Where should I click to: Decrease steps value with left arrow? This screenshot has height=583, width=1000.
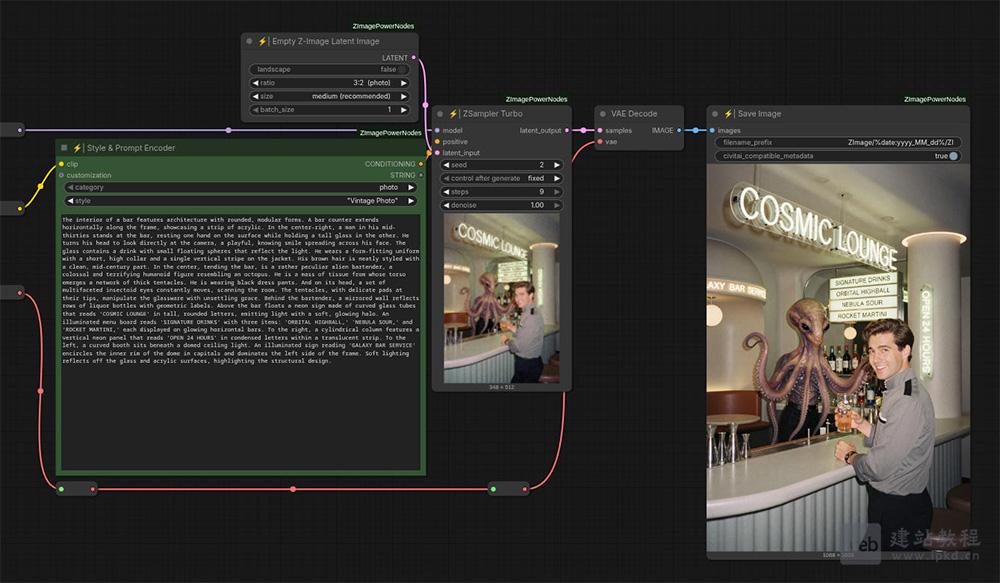click(x=445, y=192)
